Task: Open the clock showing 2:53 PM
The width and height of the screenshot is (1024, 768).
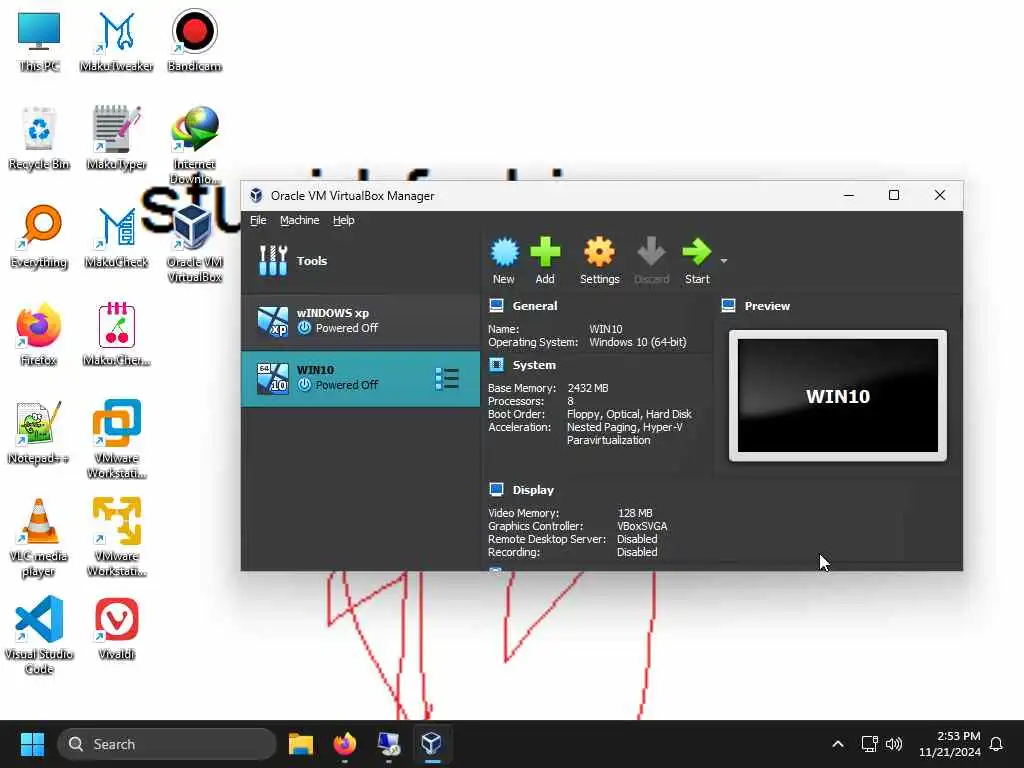Action: coord(950,744)
